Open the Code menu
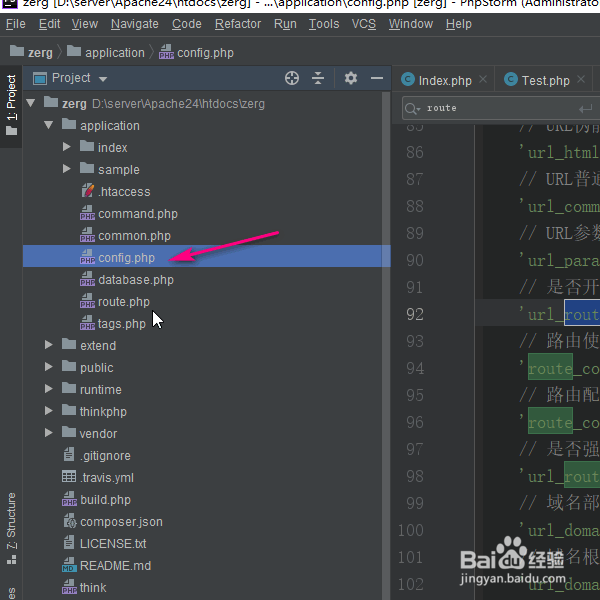This screenshot has height=600, width=600. pos(186,24)
